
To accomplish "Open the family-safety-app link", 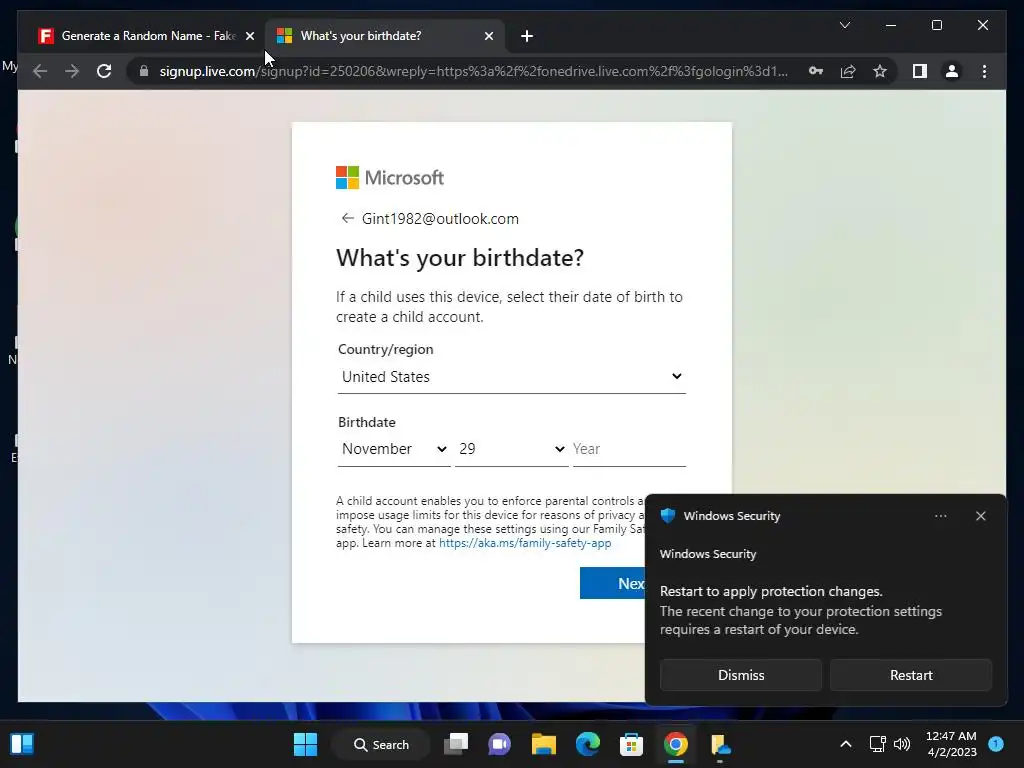I will [x=525, y=543].
